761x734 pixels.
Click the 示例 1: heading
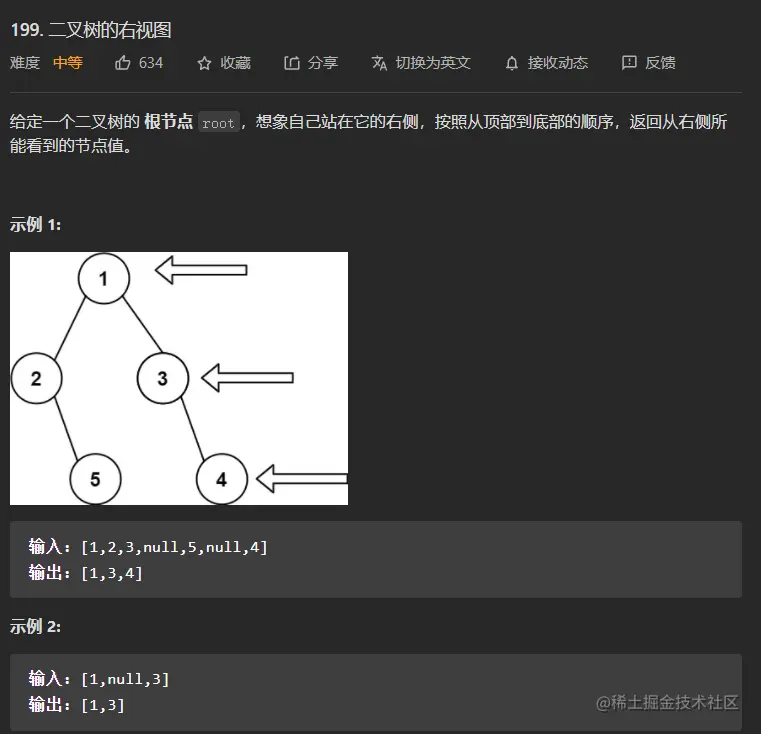click(35, 225)
